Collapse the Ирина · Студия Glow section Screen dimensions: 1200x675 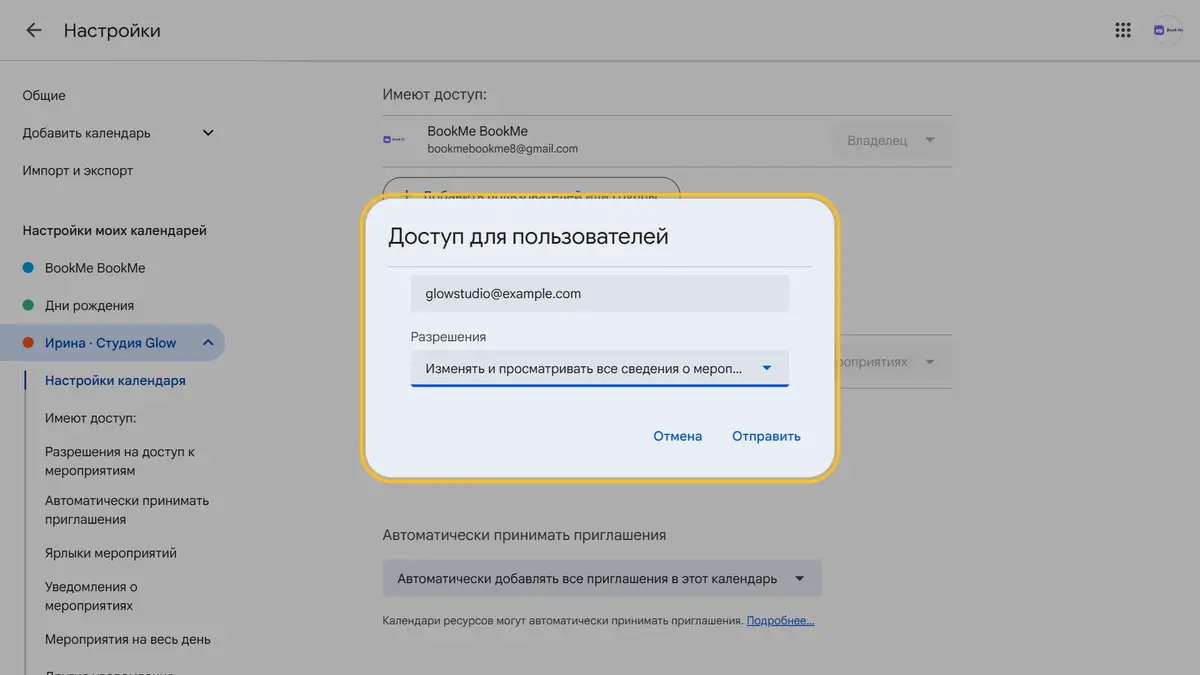coord(208,343)
